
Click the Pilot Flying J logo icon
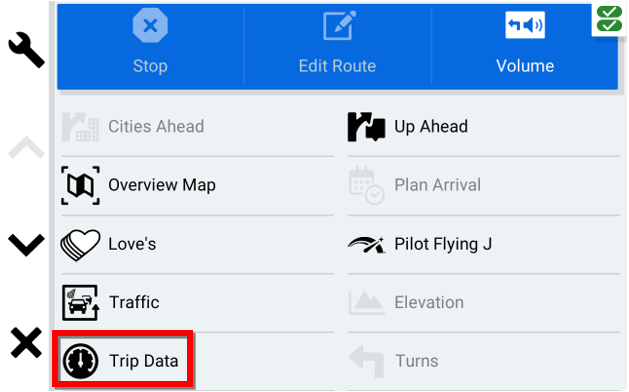(366, 245)
